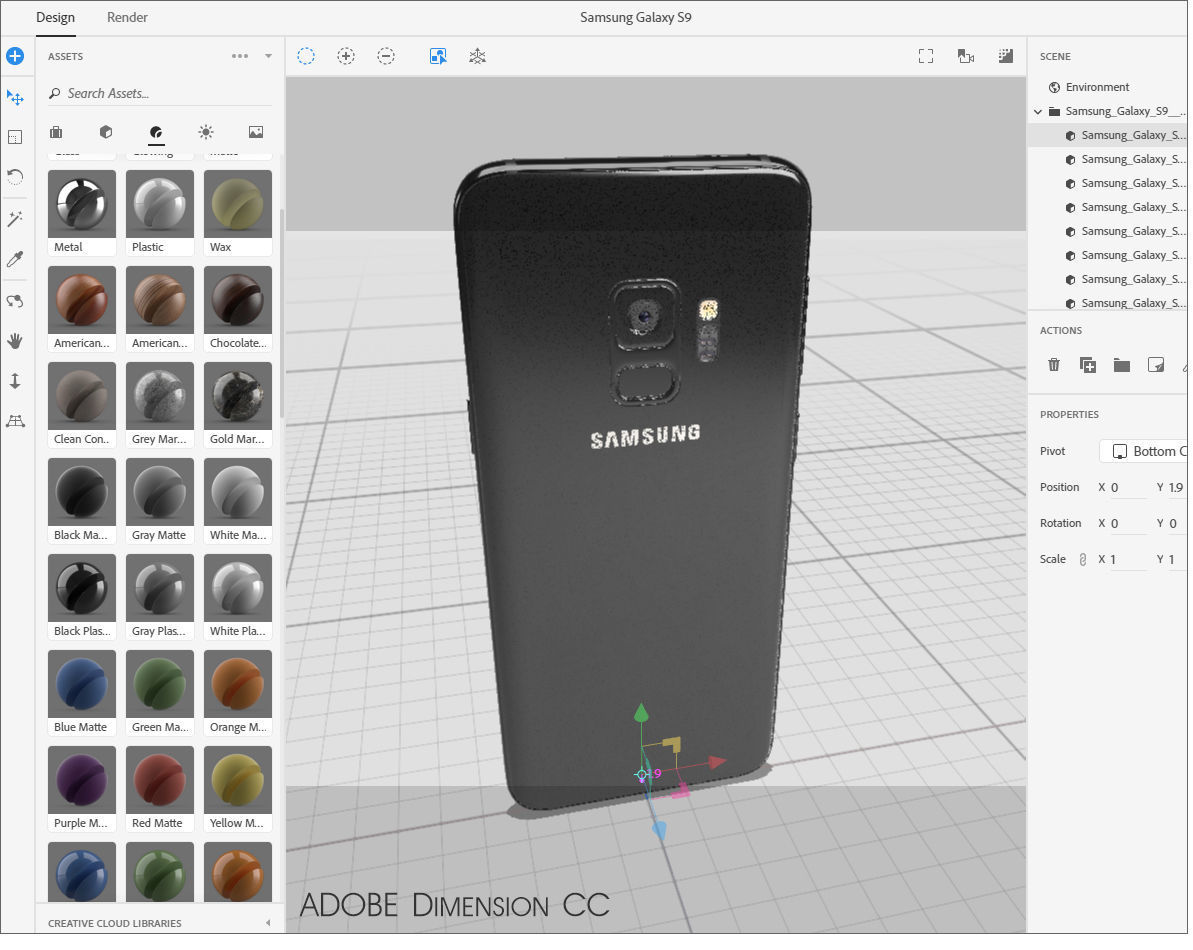Click the align and distribute icon
The width and height of the screenshot is (1193, 950).
pyautogui.click(x=477, y=56)
